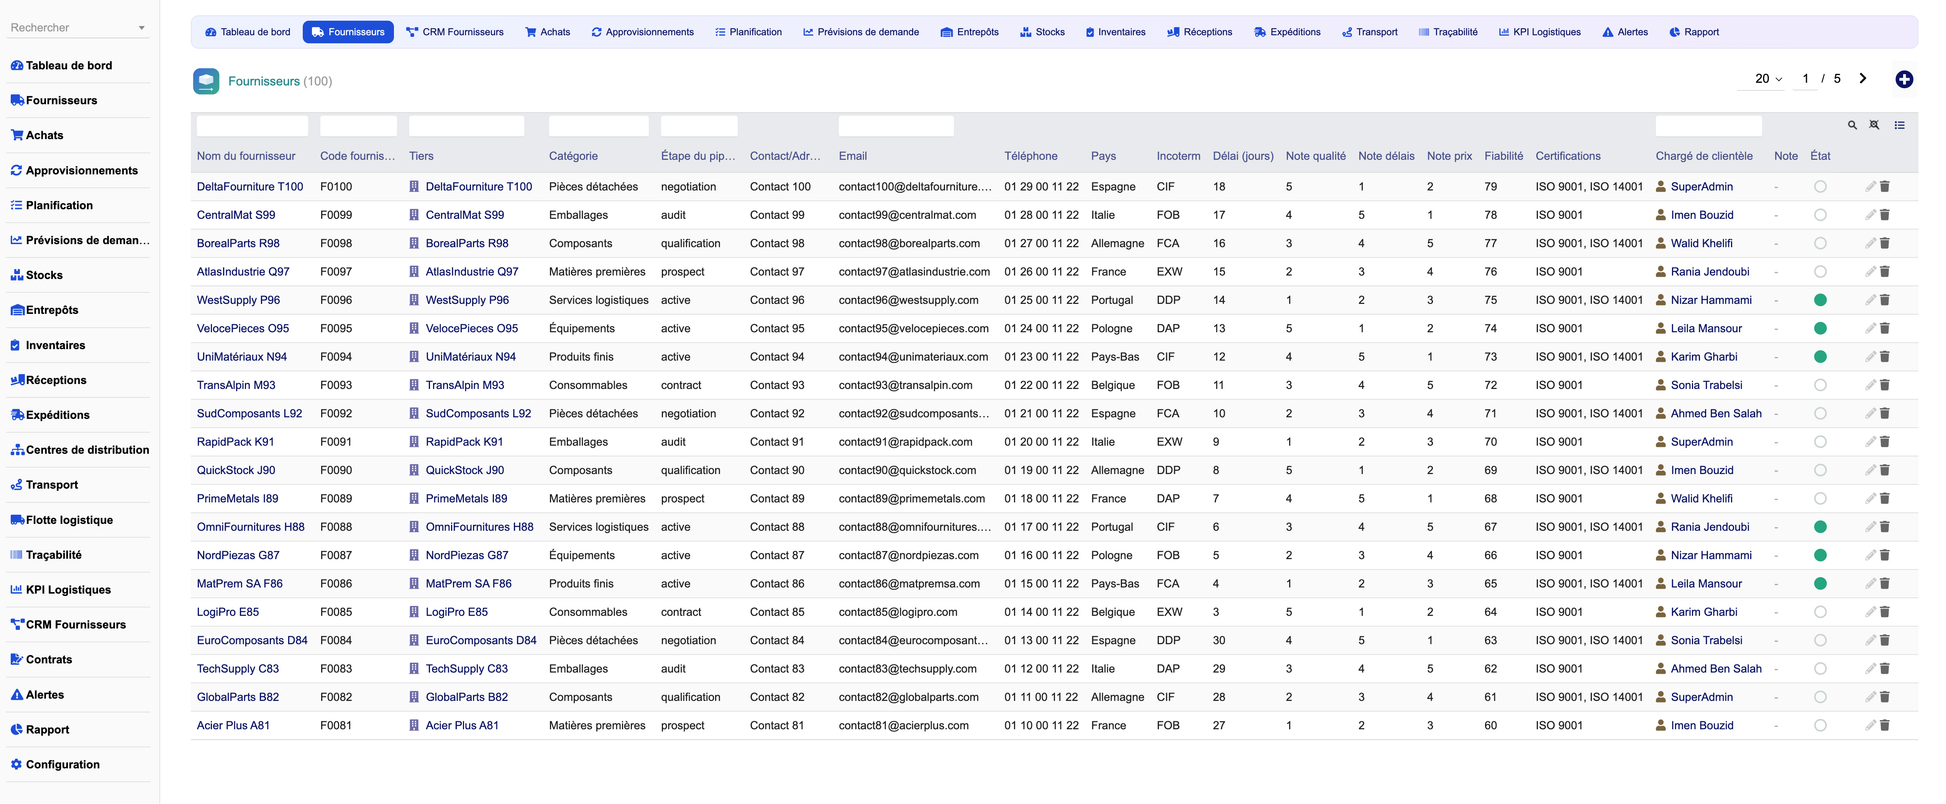Image resolution: width=1946 pixels, height=804 pixels.
Task: Open the 20 rows-per-page dropdown
Action: click(1768, 79)
